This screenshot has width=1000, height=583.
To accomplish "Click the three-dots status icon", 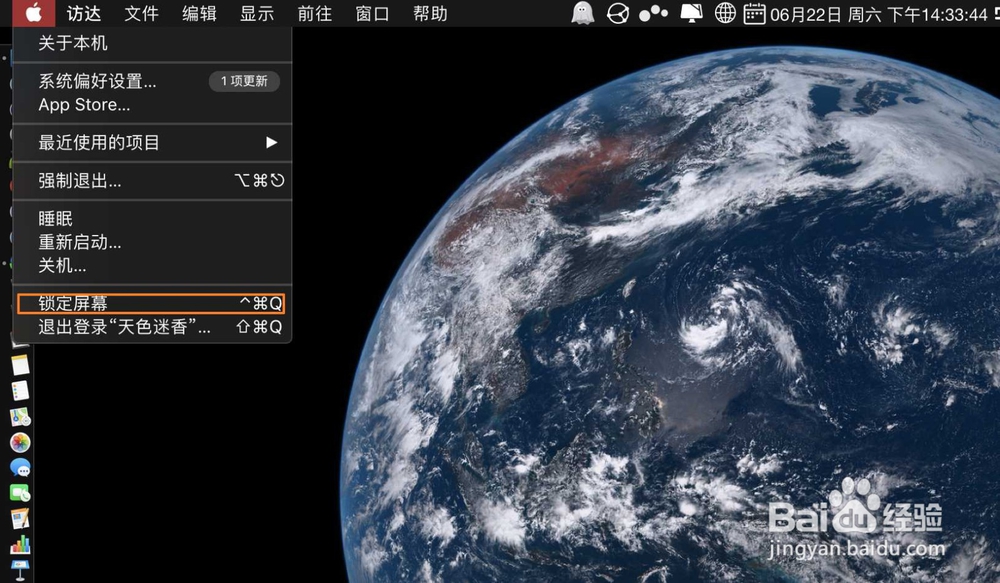I will click(653, 13).
